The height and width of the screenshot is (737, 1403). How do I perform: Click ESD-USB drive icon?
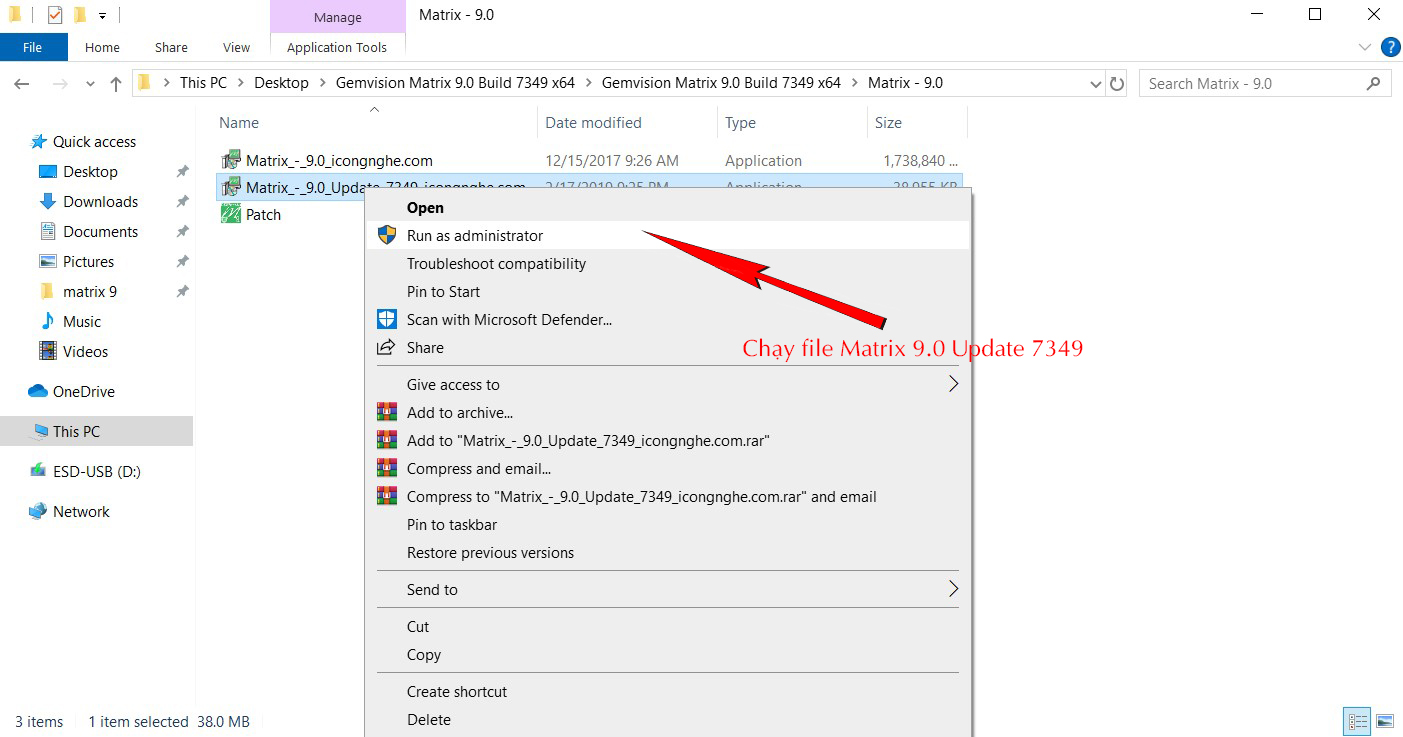pos(38,470)
